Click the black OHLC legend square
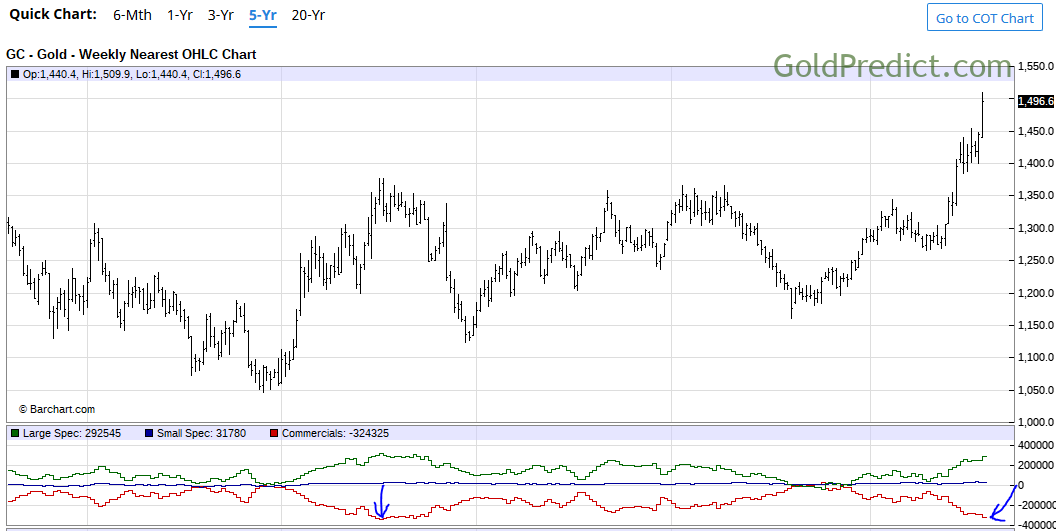 coord(15,75)
